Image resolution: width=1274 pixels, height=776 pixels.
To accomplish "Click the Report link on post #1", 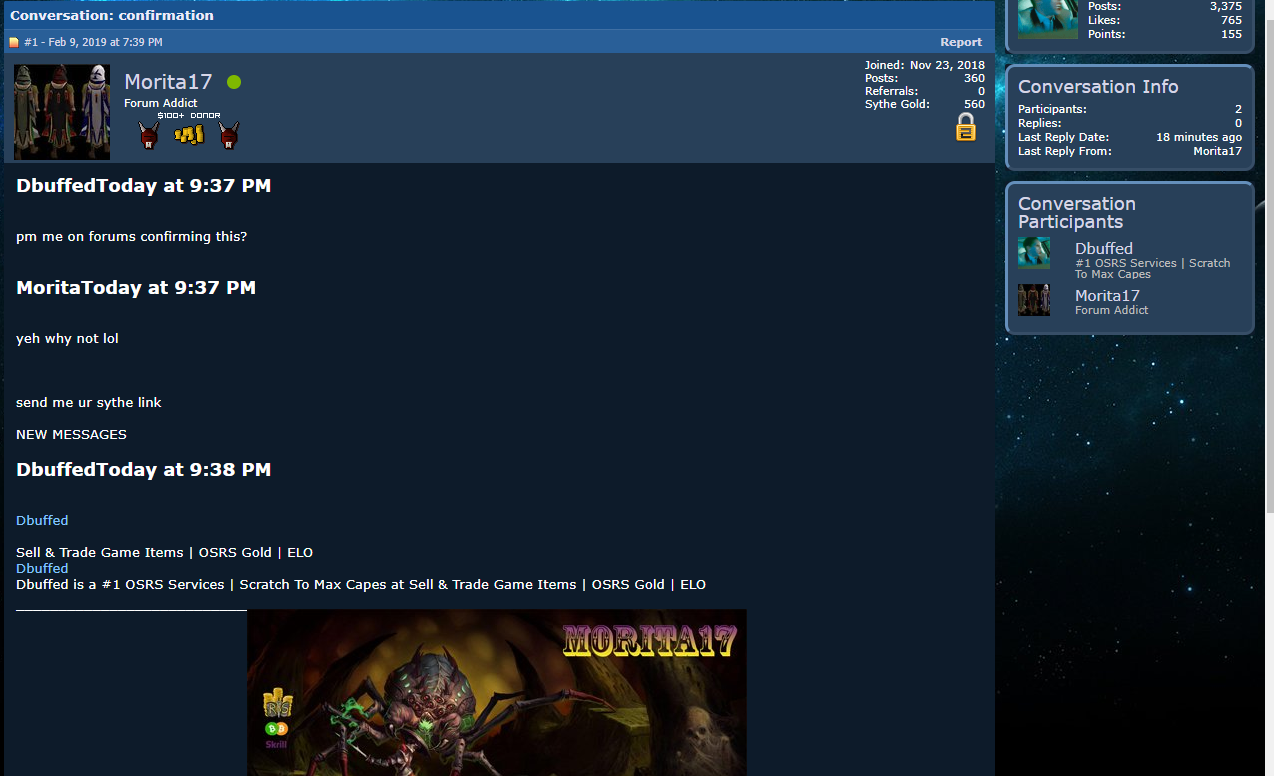I will pyautogui.click(x=961, y=42).
